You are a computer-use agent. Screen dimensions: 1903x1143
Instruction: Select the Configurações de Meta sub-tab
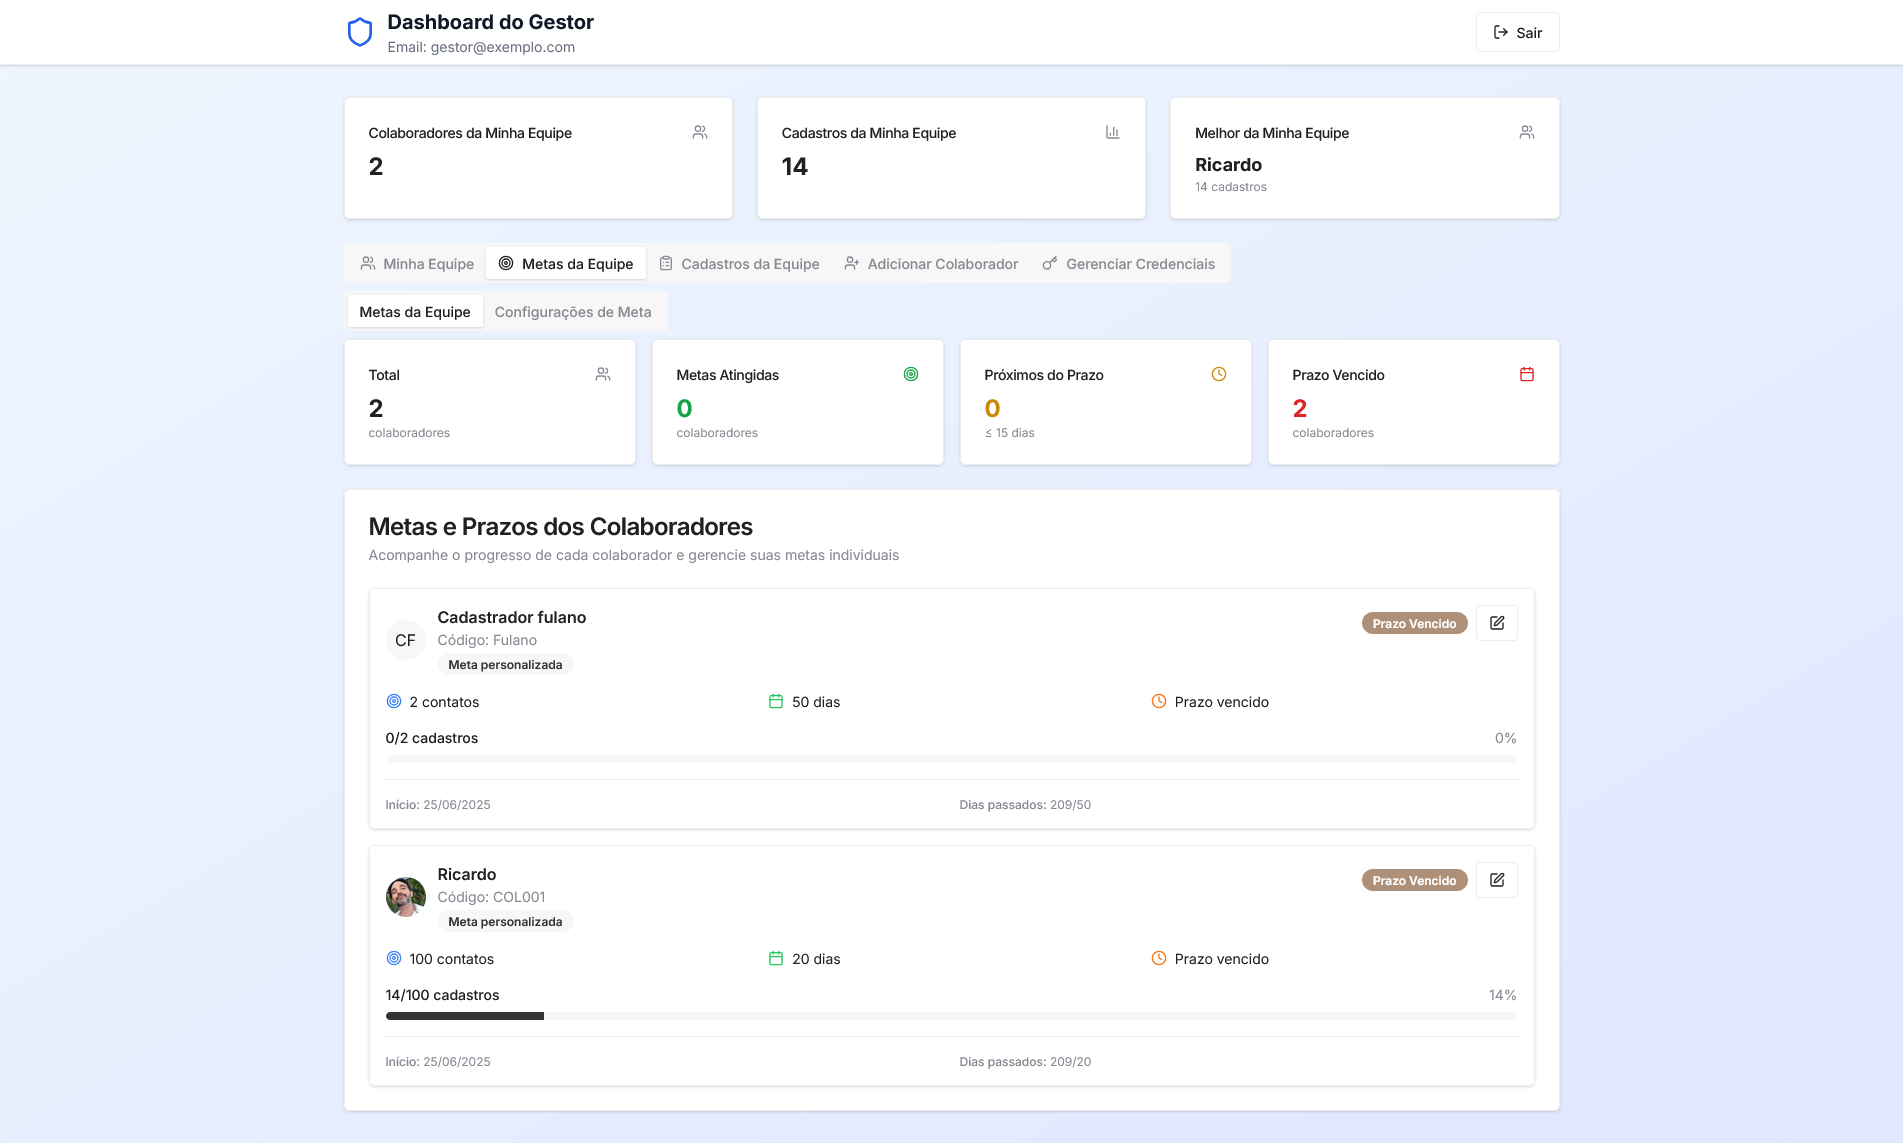pyautogui.click(x=572, y=312)
